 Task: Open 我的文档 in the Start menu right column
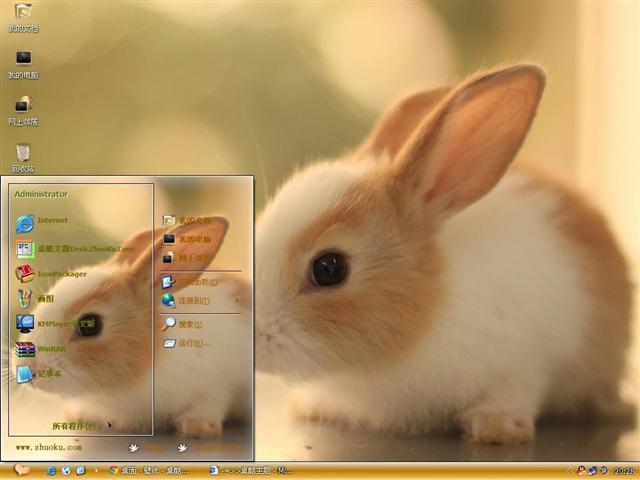click(x=187, y=220)
